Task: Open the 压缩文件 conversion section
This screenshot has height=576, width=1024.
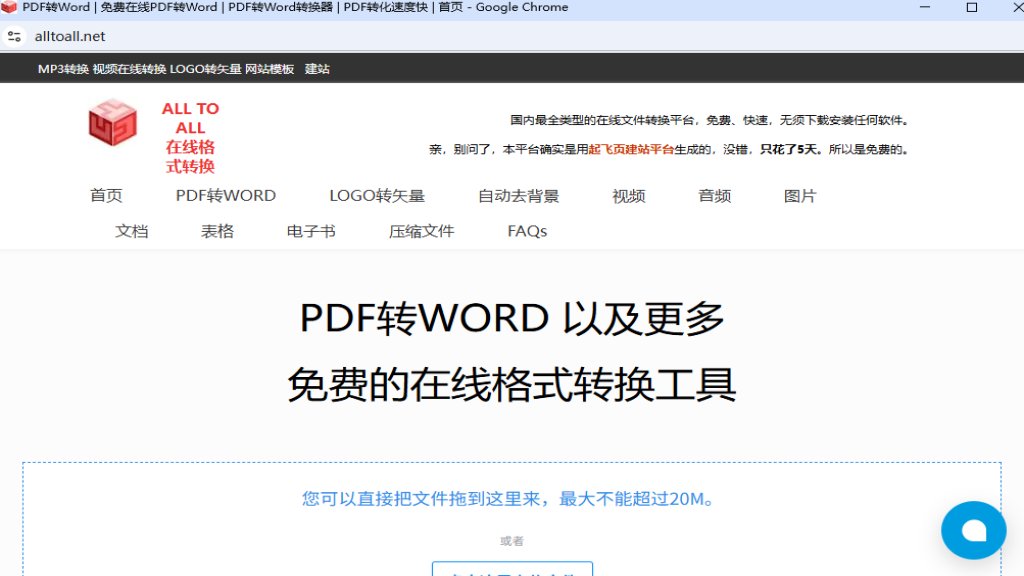Action: click(421, 231)
